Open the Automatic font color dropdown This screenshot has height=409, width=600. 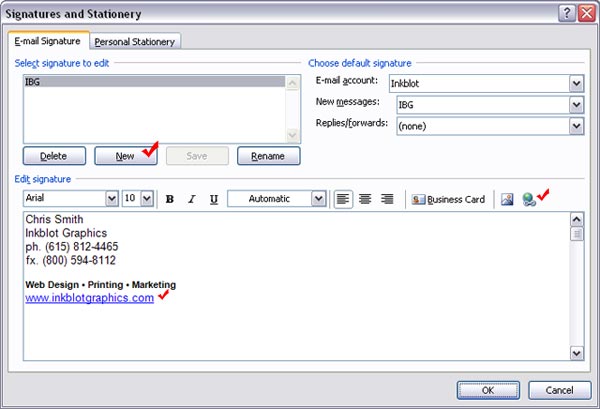pos(318,199)
